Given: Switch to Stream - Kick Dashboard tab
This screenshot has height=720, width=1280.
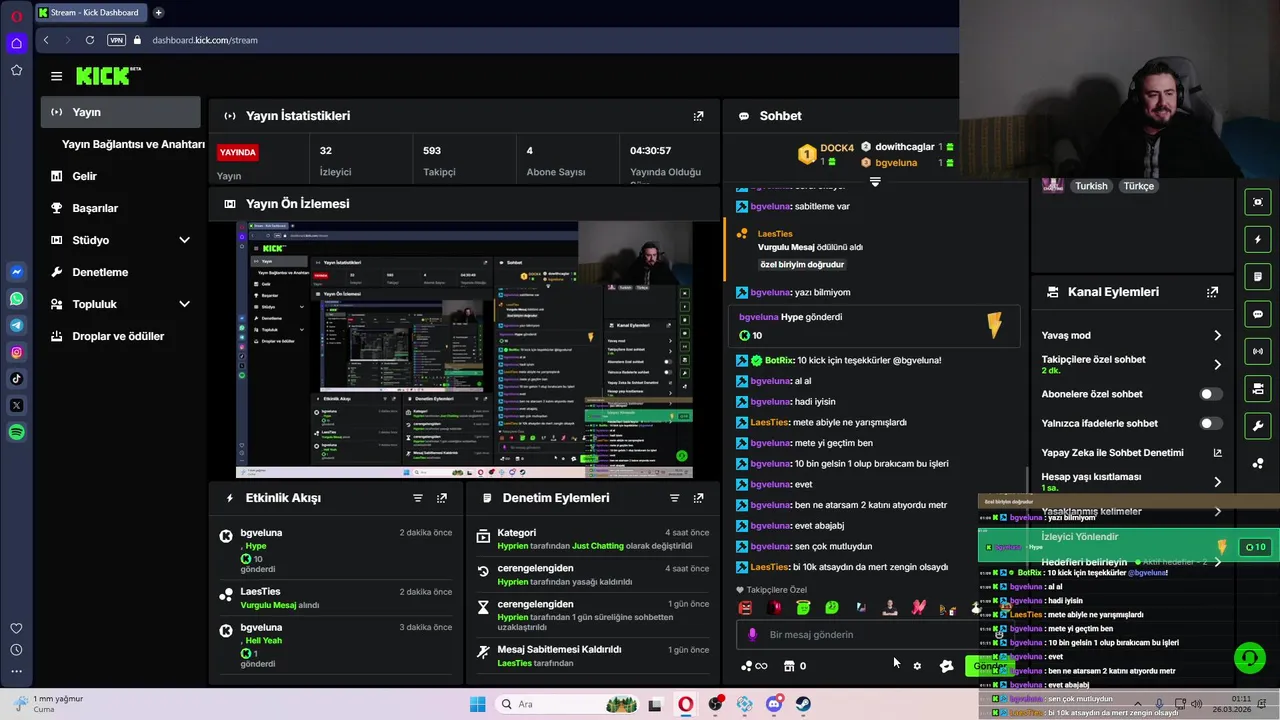Looking at the screenshot, I should click(x=90, y=13).
